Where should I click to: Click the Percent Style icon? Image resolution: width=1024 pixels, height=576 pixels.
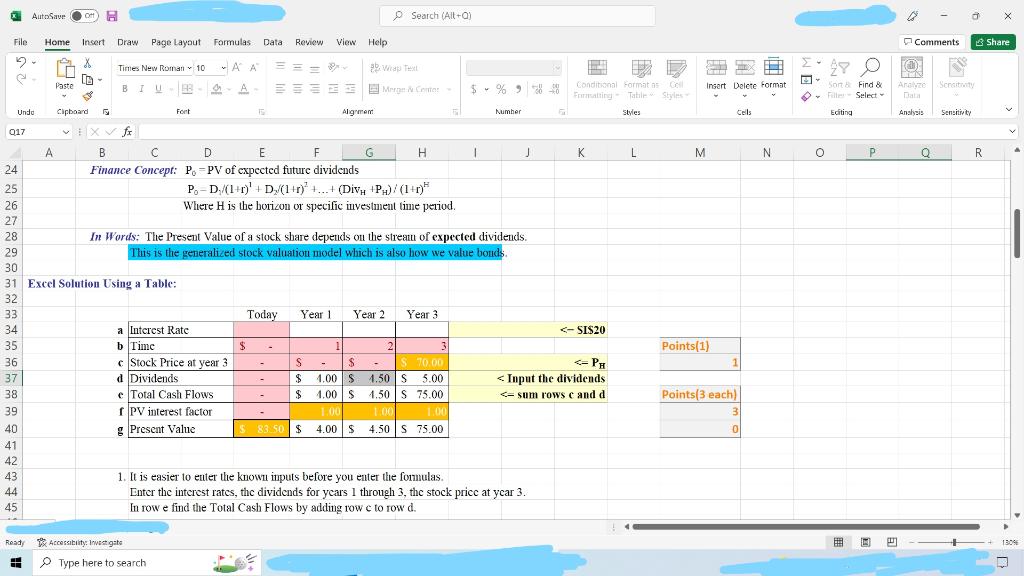coord(501,89)
